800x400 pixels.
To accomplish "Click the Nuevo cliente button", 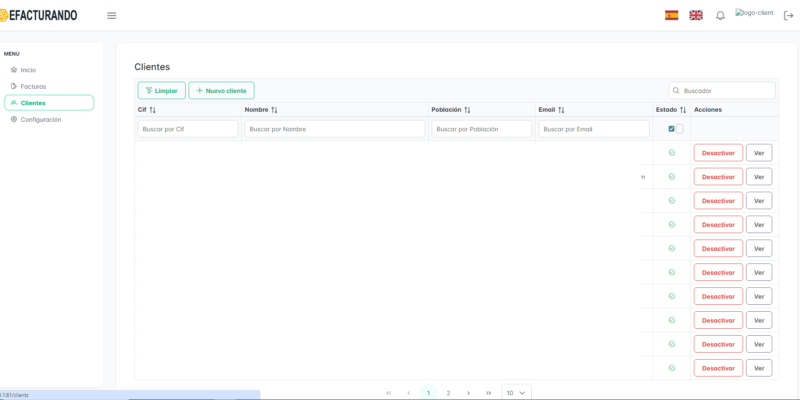I will coord(221,90).
